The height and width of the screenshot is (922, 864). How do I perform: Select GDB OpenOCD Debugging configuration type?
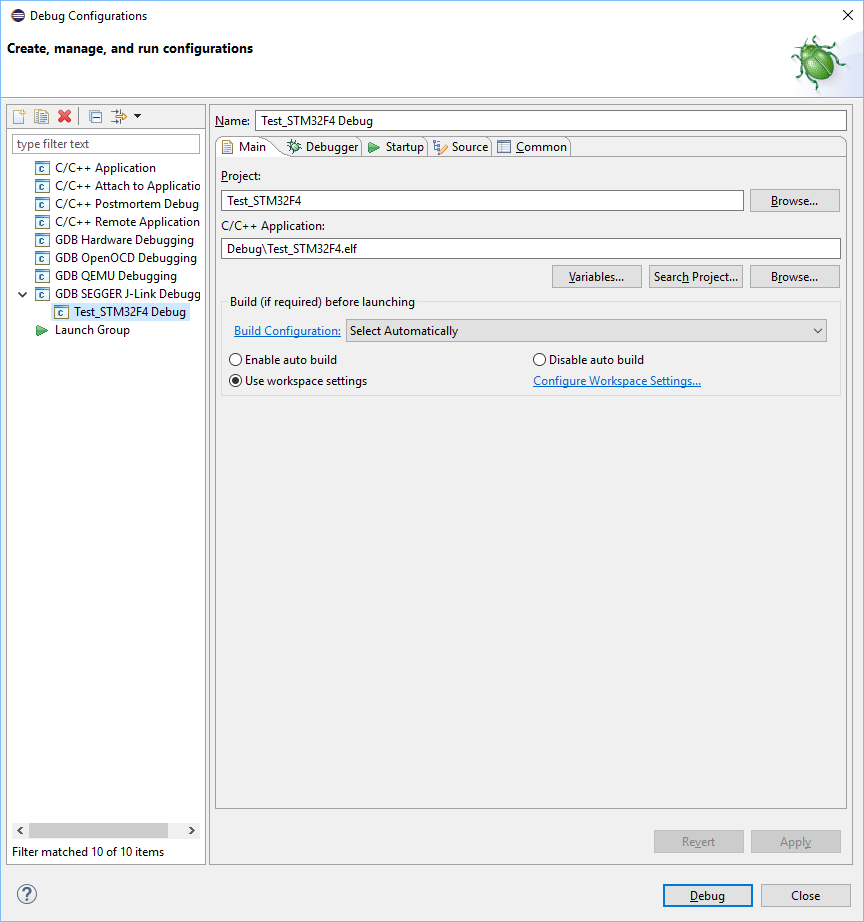125,258
